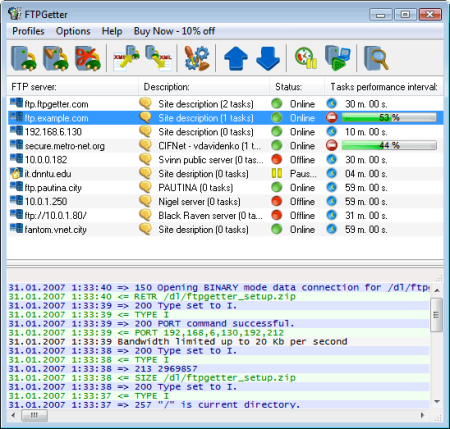The image size is (450, 429).
Task: Click the add FTP server profile icon
Action: [24, 58]
